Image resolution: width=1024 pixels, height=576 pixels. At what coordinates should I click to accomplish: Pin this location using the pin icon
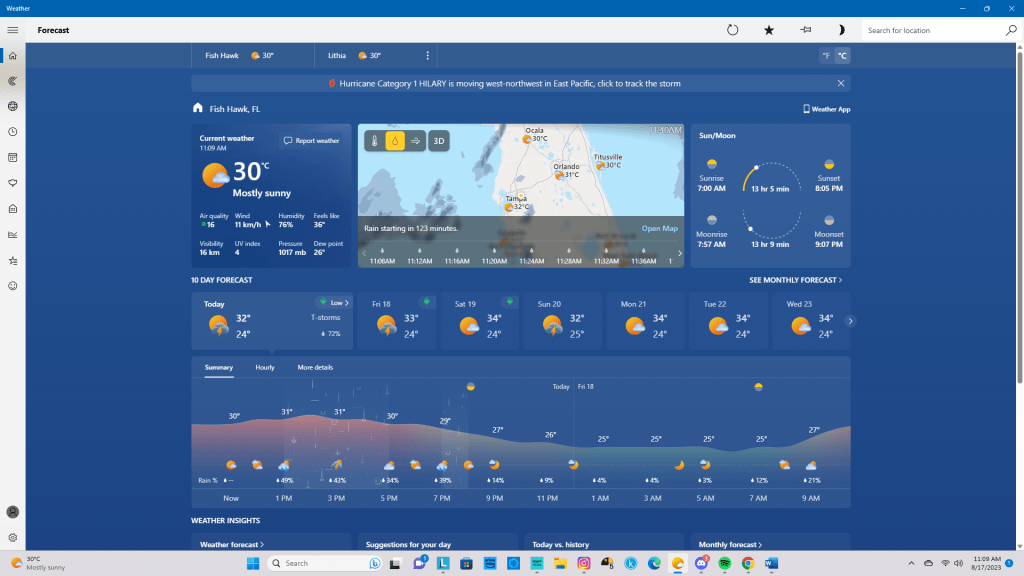(x=805, y=30)
